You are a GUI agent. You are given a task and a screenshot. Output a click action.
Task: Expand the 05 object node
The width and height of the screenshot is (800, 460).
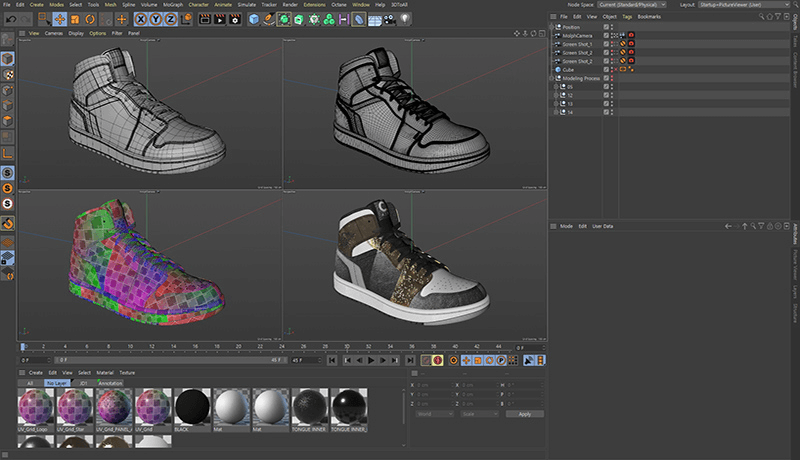click(x=556, y=87)
